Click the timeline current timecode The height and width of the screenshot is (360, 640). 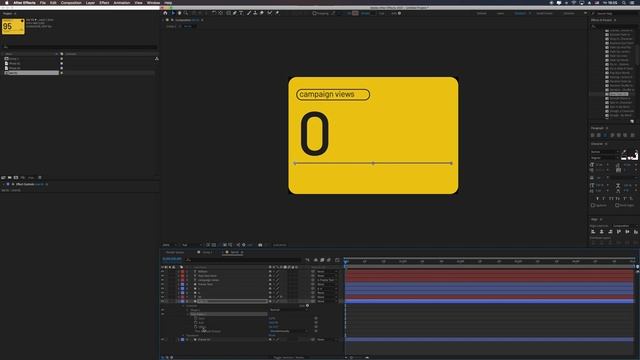pyautogui.click(x=172, y=259)
